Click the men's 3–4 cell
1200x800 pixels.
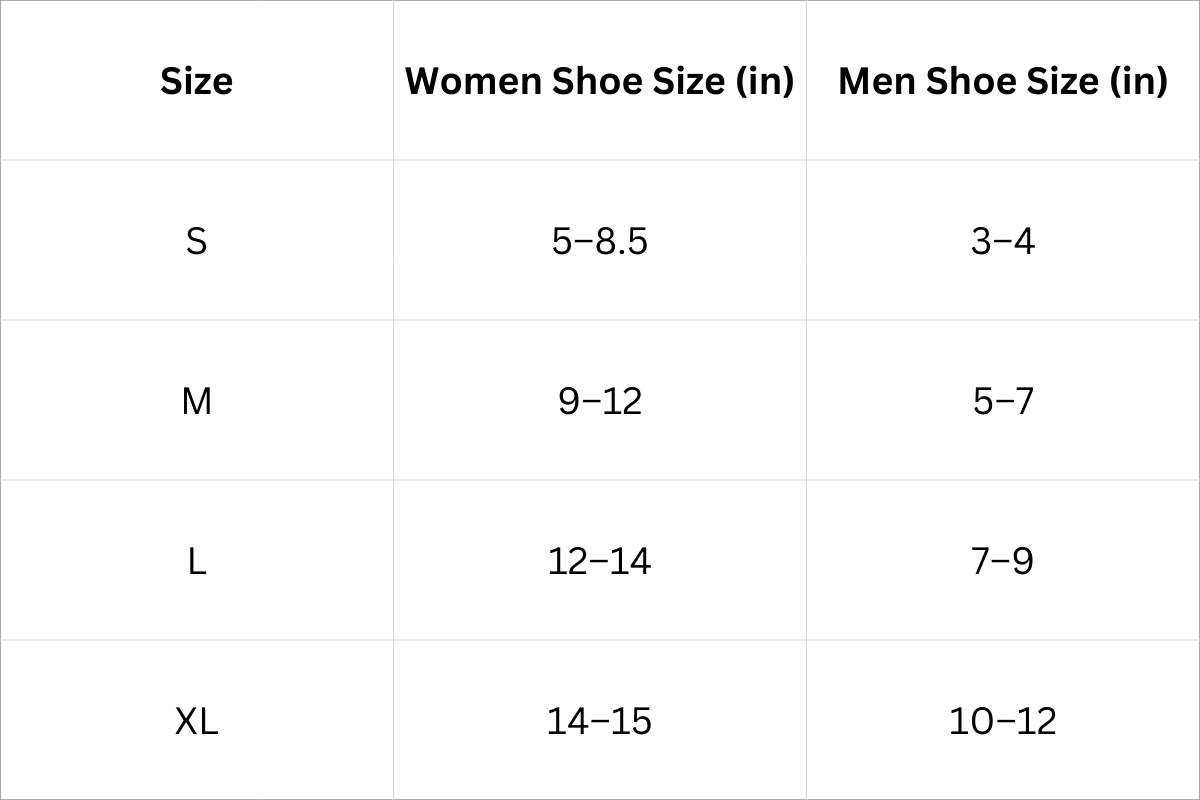click(x=1002, y=241)
